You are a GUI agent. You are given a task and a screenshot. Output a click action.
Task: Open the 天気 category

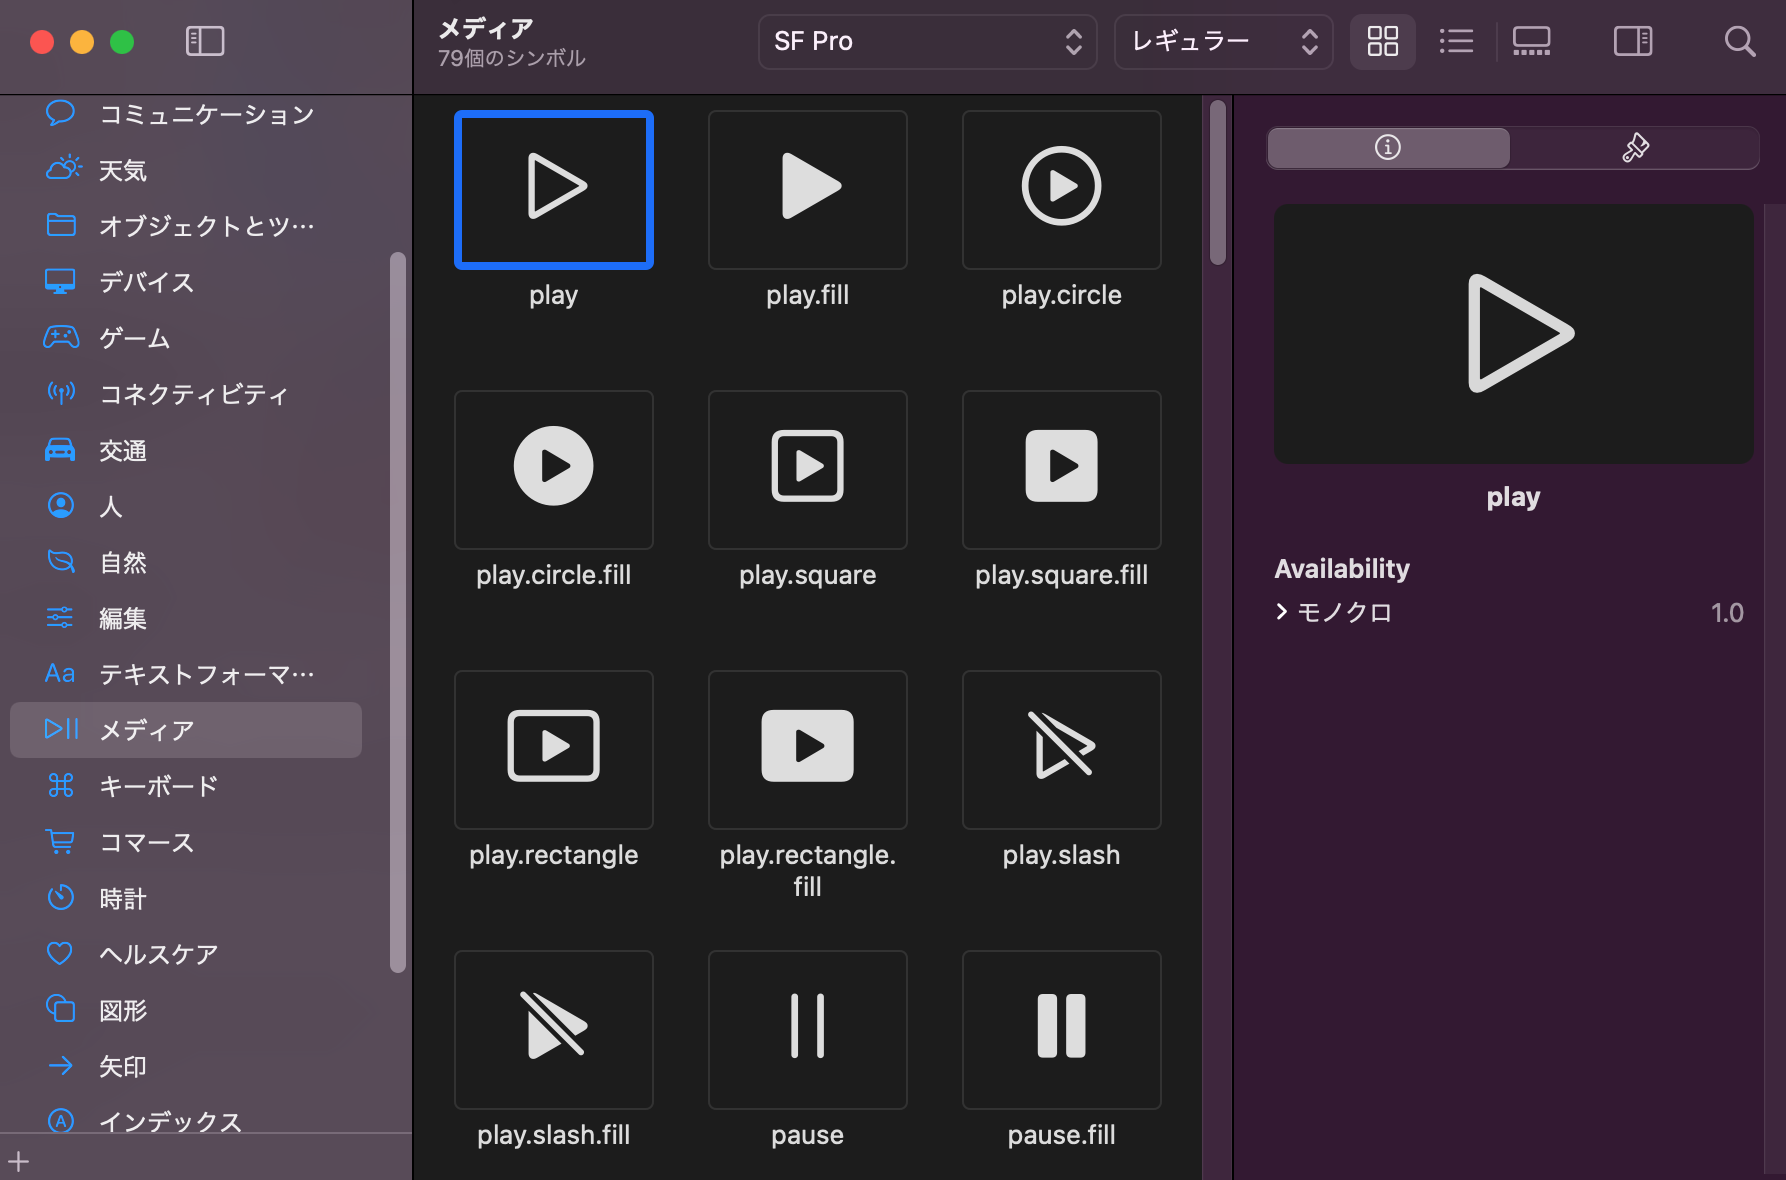pyautogui.click(x=186, y=170)
